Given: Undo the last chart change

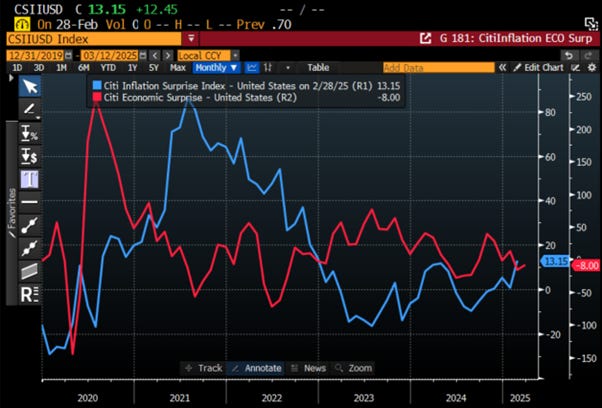Looking at the screenshot, I should click(570, 56).
